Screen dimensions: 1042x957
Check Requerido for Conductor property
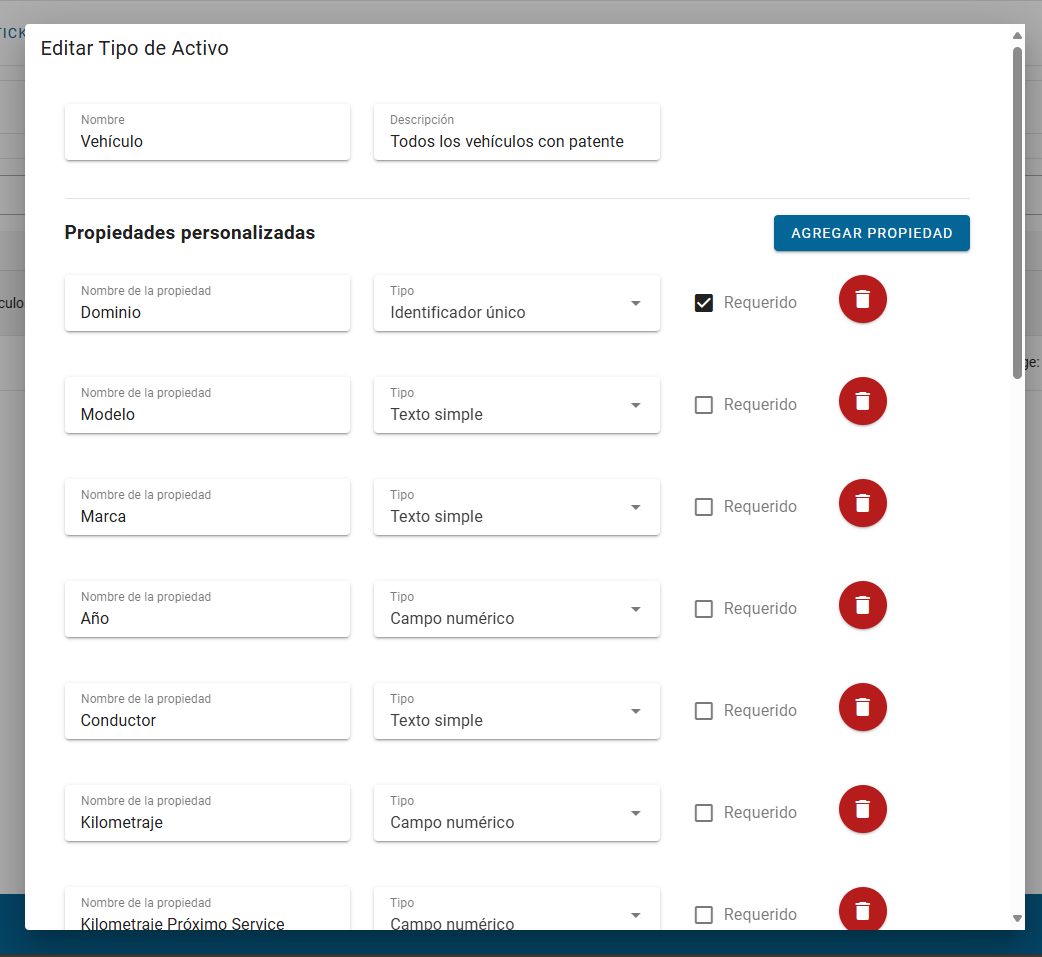coord(704,711)
